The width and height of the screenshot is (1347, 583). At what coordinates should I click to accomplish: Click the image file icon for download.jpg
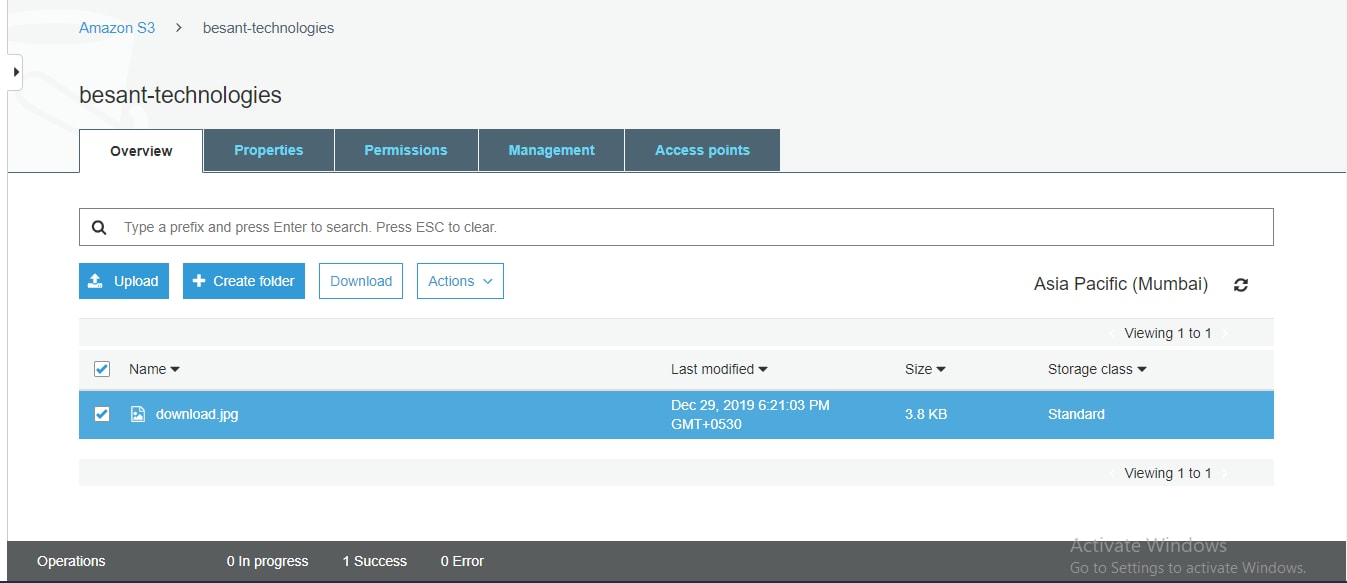pyautogui.click(x=138, y=414)
